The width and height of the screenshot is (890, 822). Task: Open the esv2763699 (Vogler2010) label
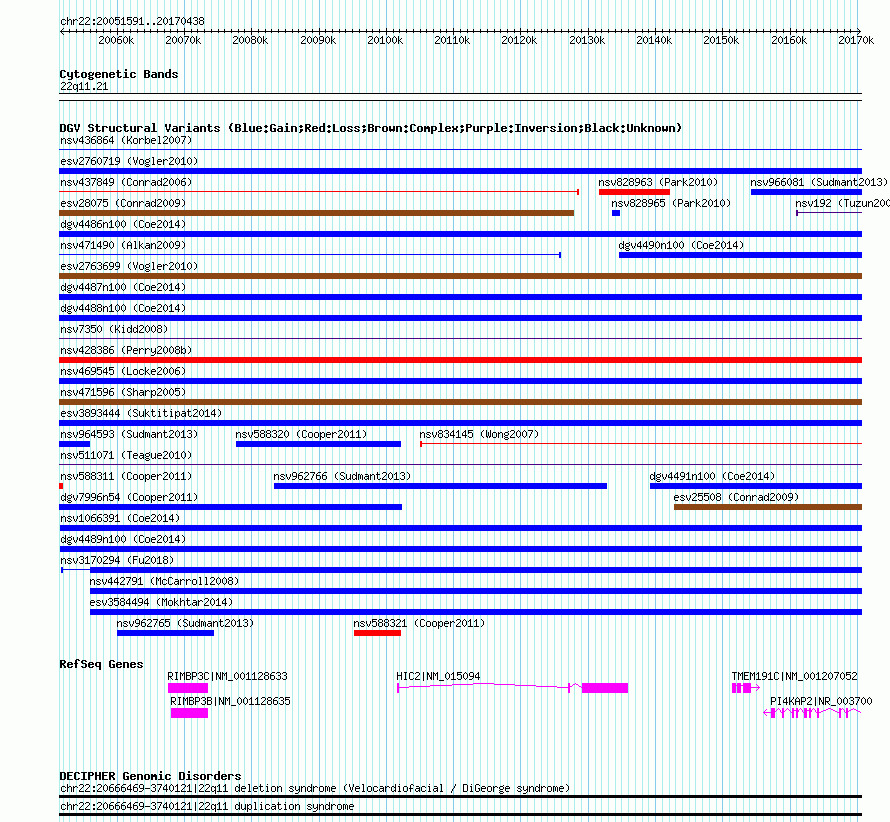click(129, 266)
